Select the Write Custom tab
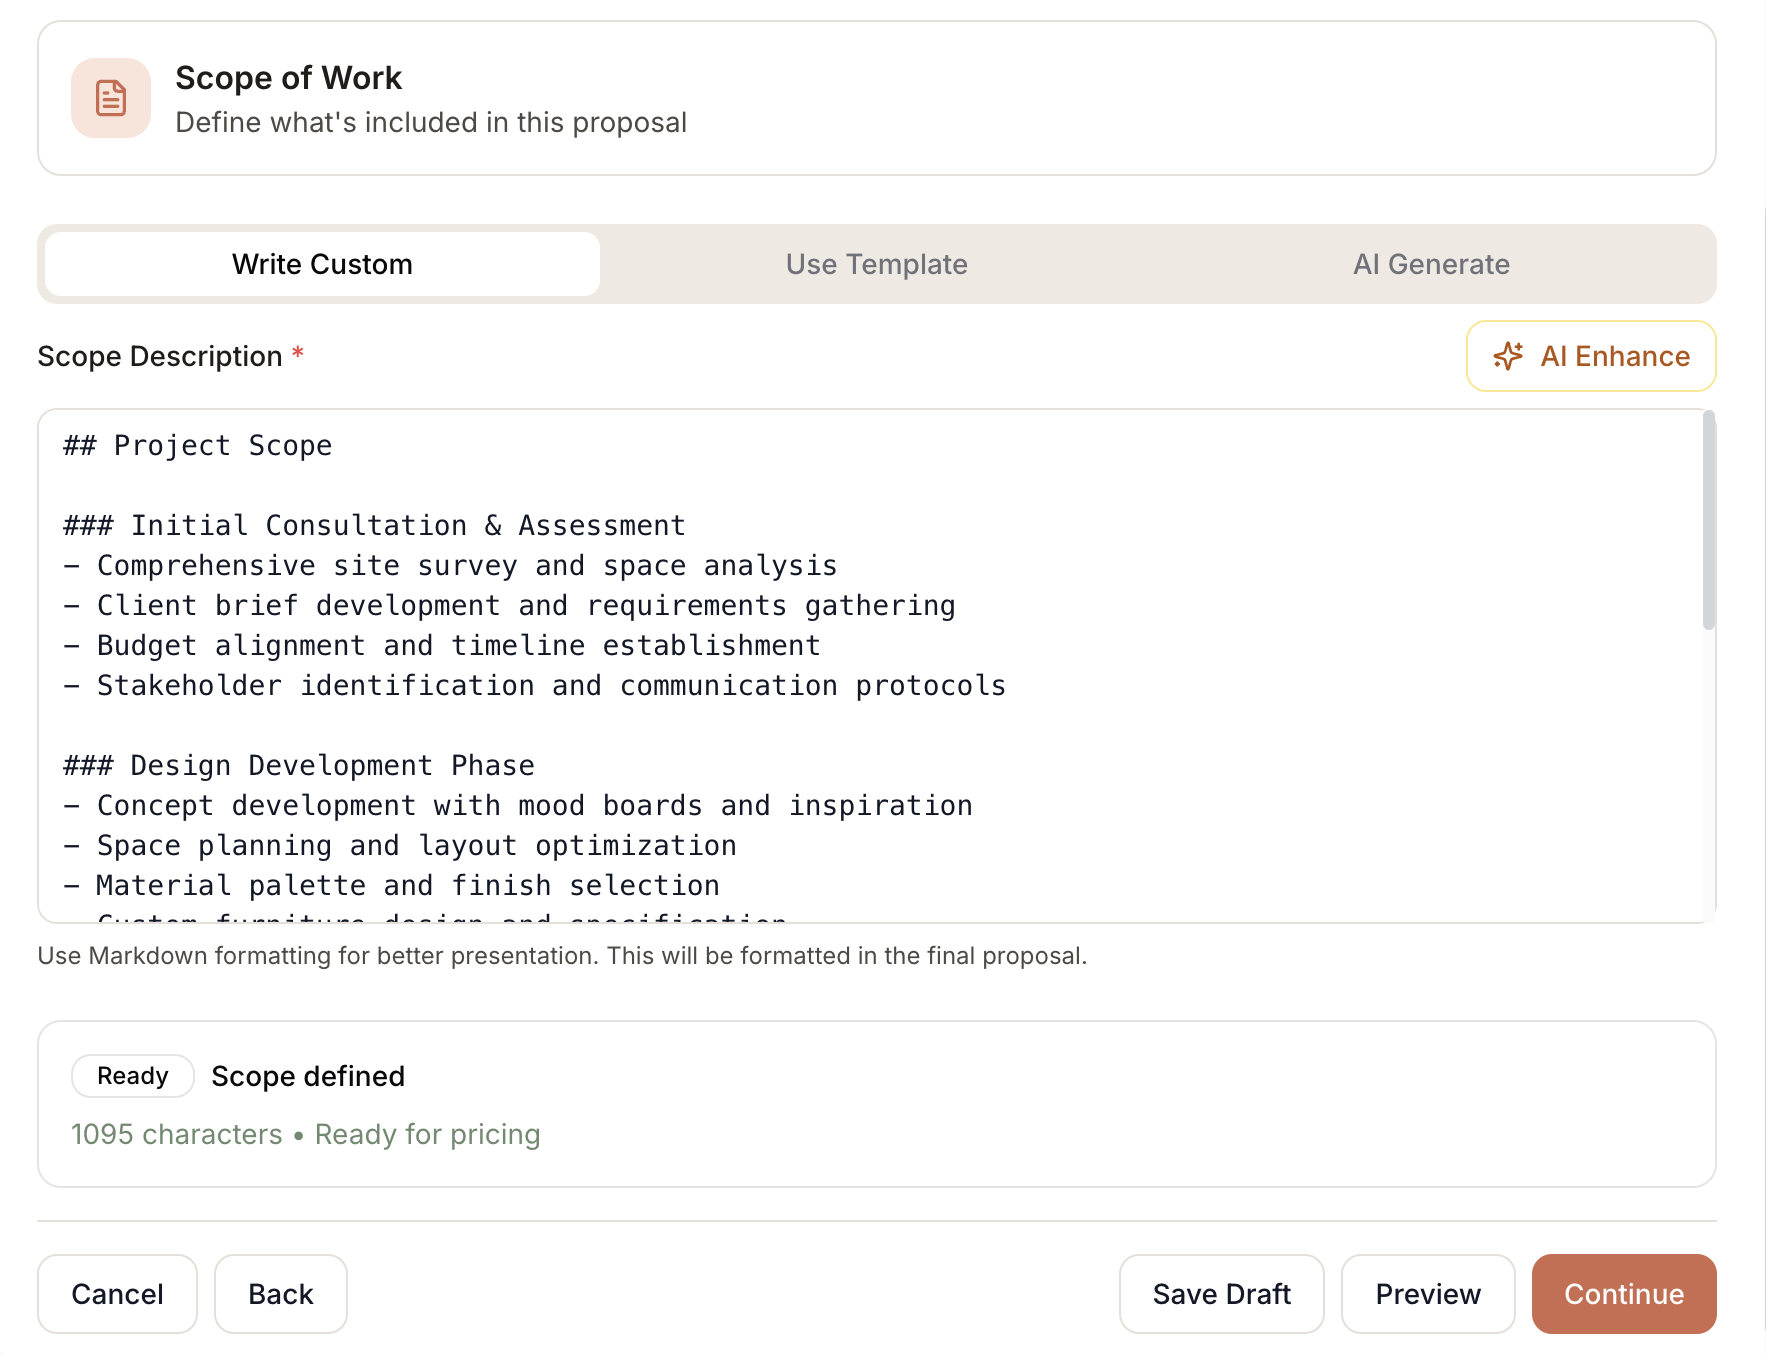The image size is (1766, 1354). point(321,264)
